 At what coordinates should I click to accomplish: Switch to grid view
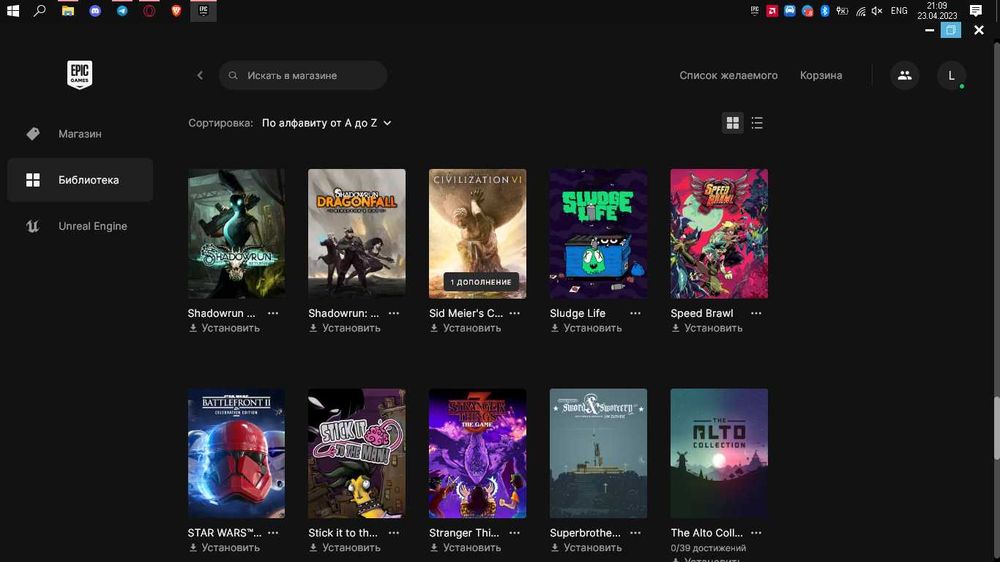(x=733, y=122)
